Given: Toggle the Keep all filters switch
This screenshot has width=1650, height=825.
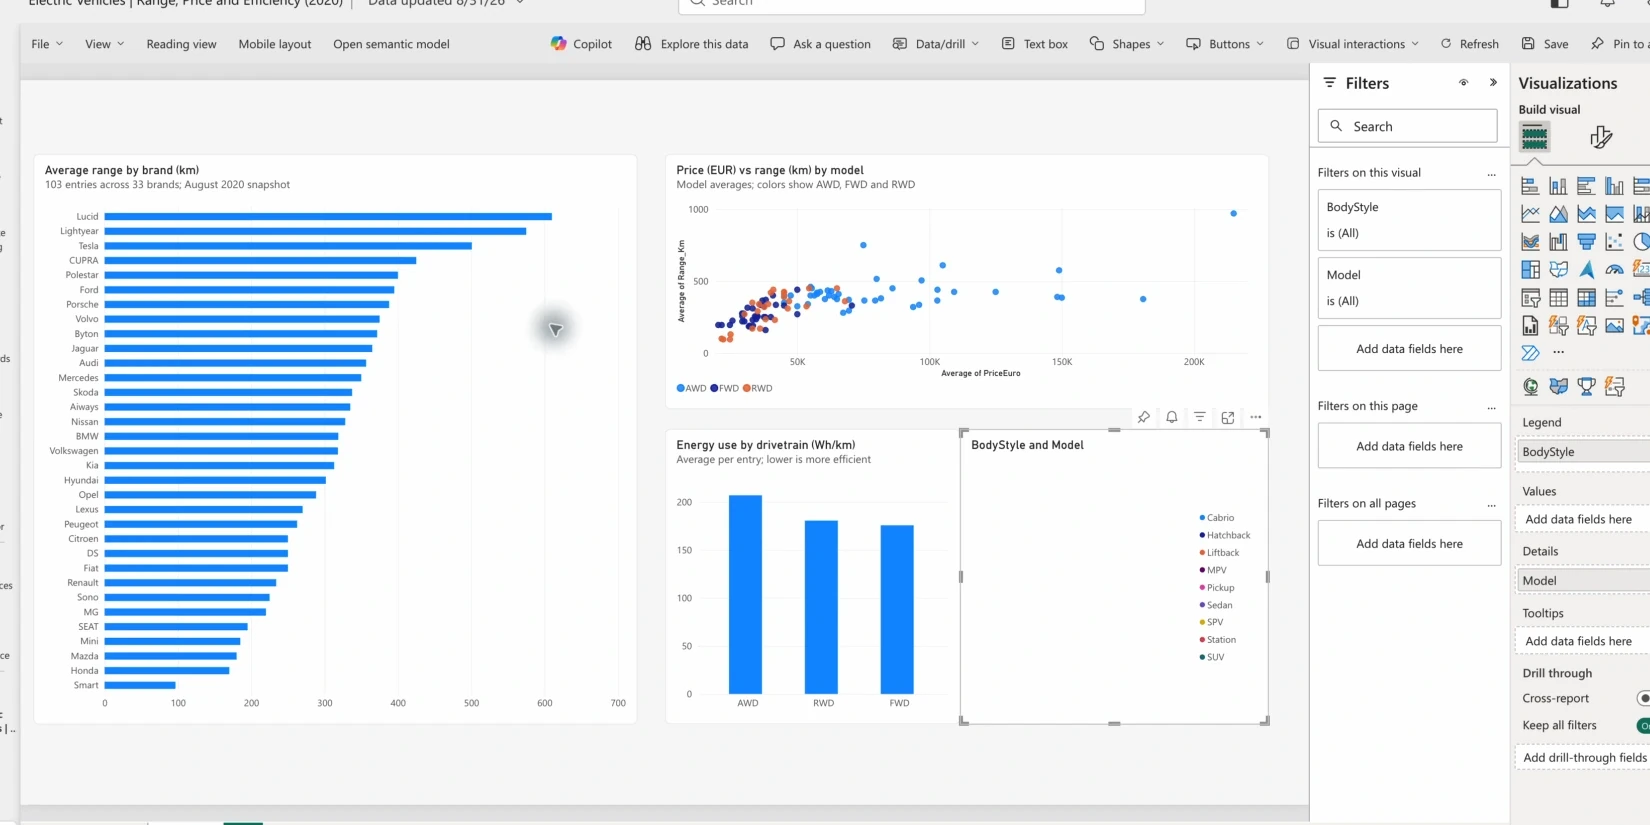Looking at the screenshot, I should click(x=1643, y=725).
